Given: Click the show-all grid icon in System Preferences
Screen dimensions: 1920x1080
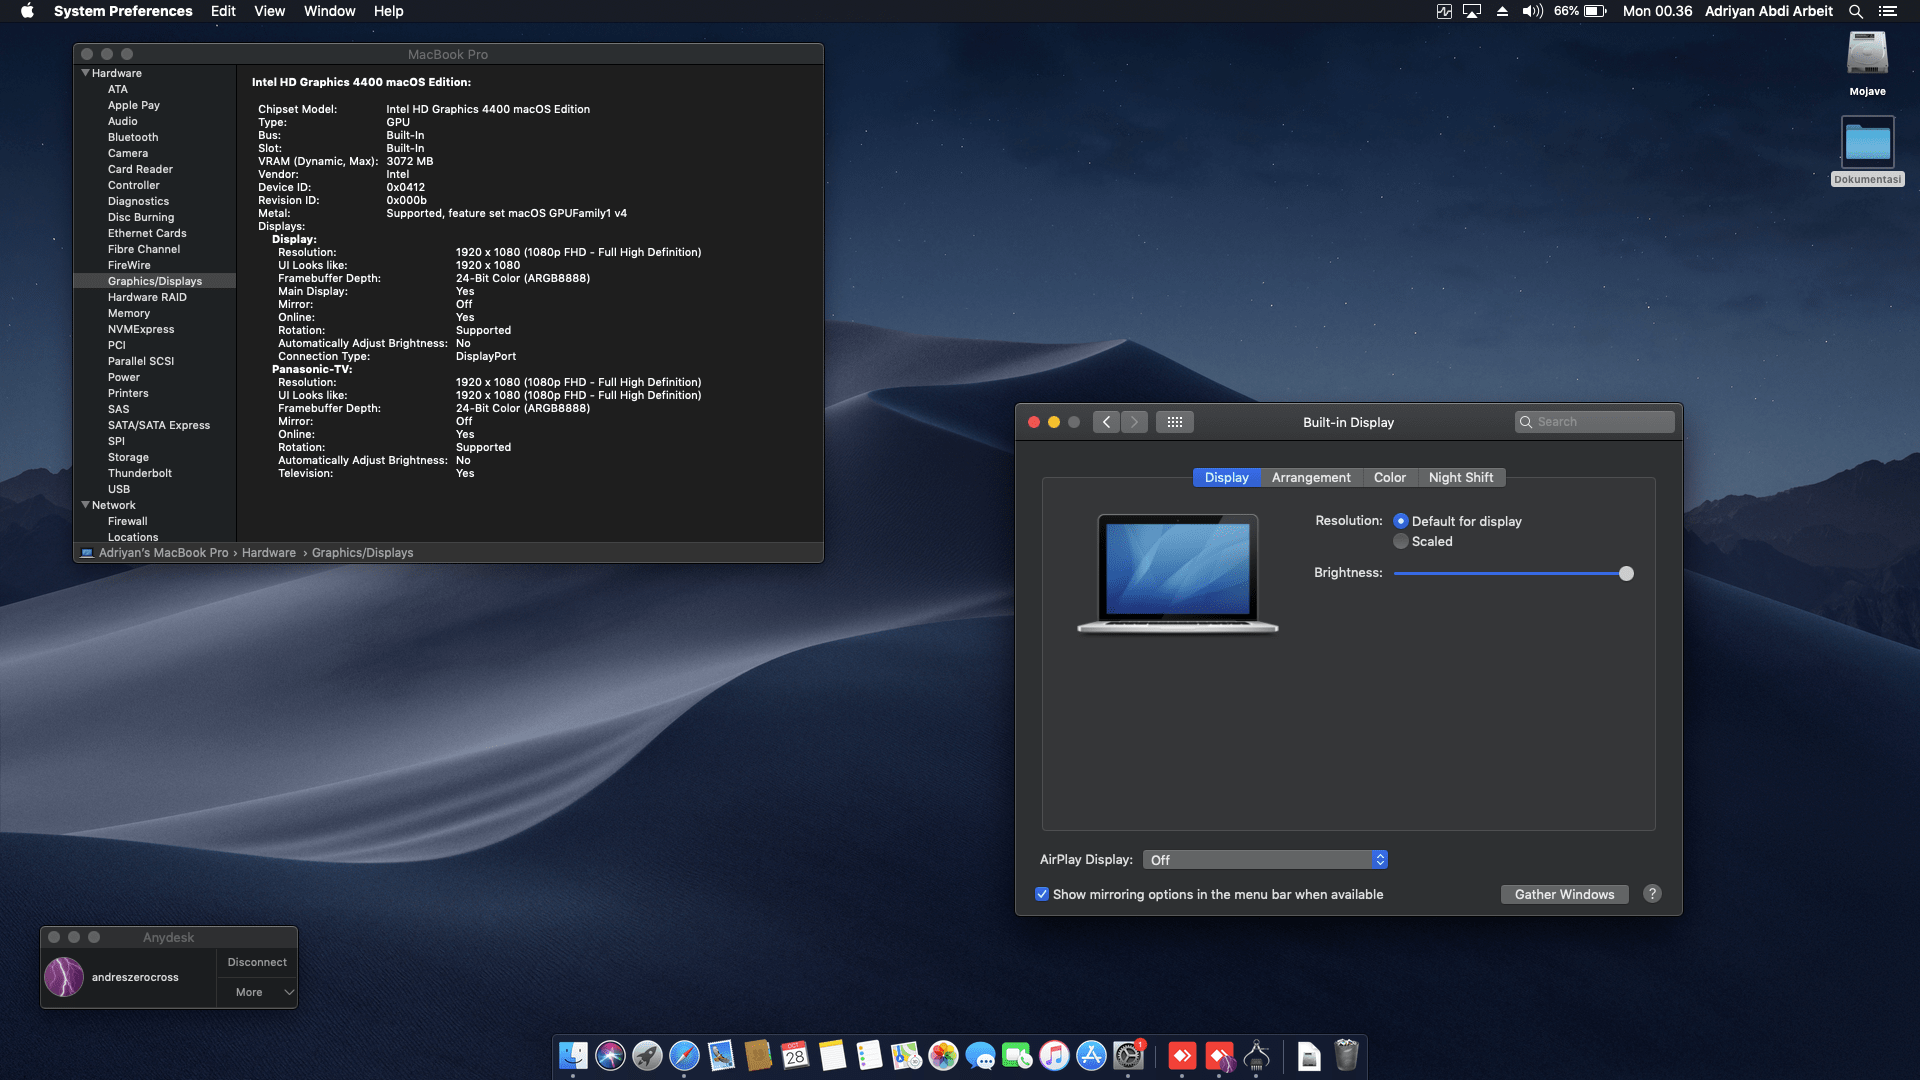Looking at the screenshot, I should coord(1174,422).
